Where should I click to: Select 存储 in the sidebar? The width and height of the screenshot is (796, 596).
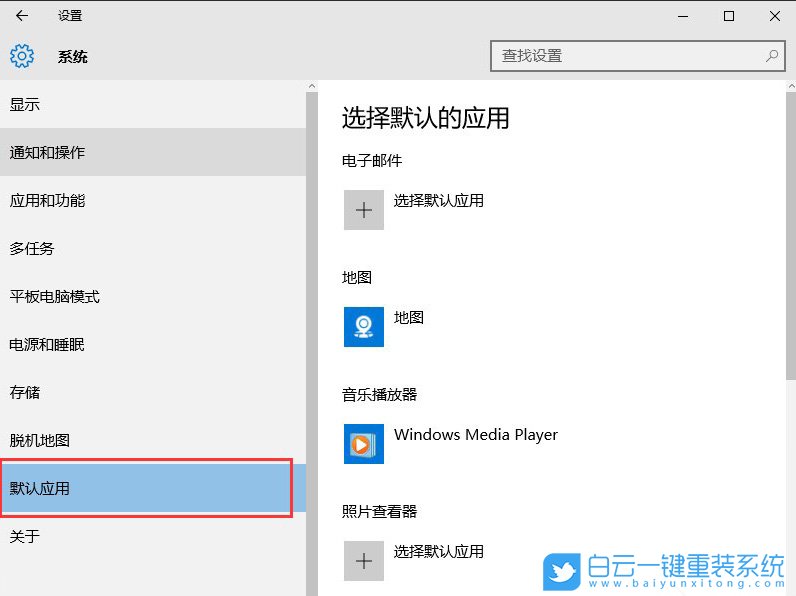click(153, 392)
